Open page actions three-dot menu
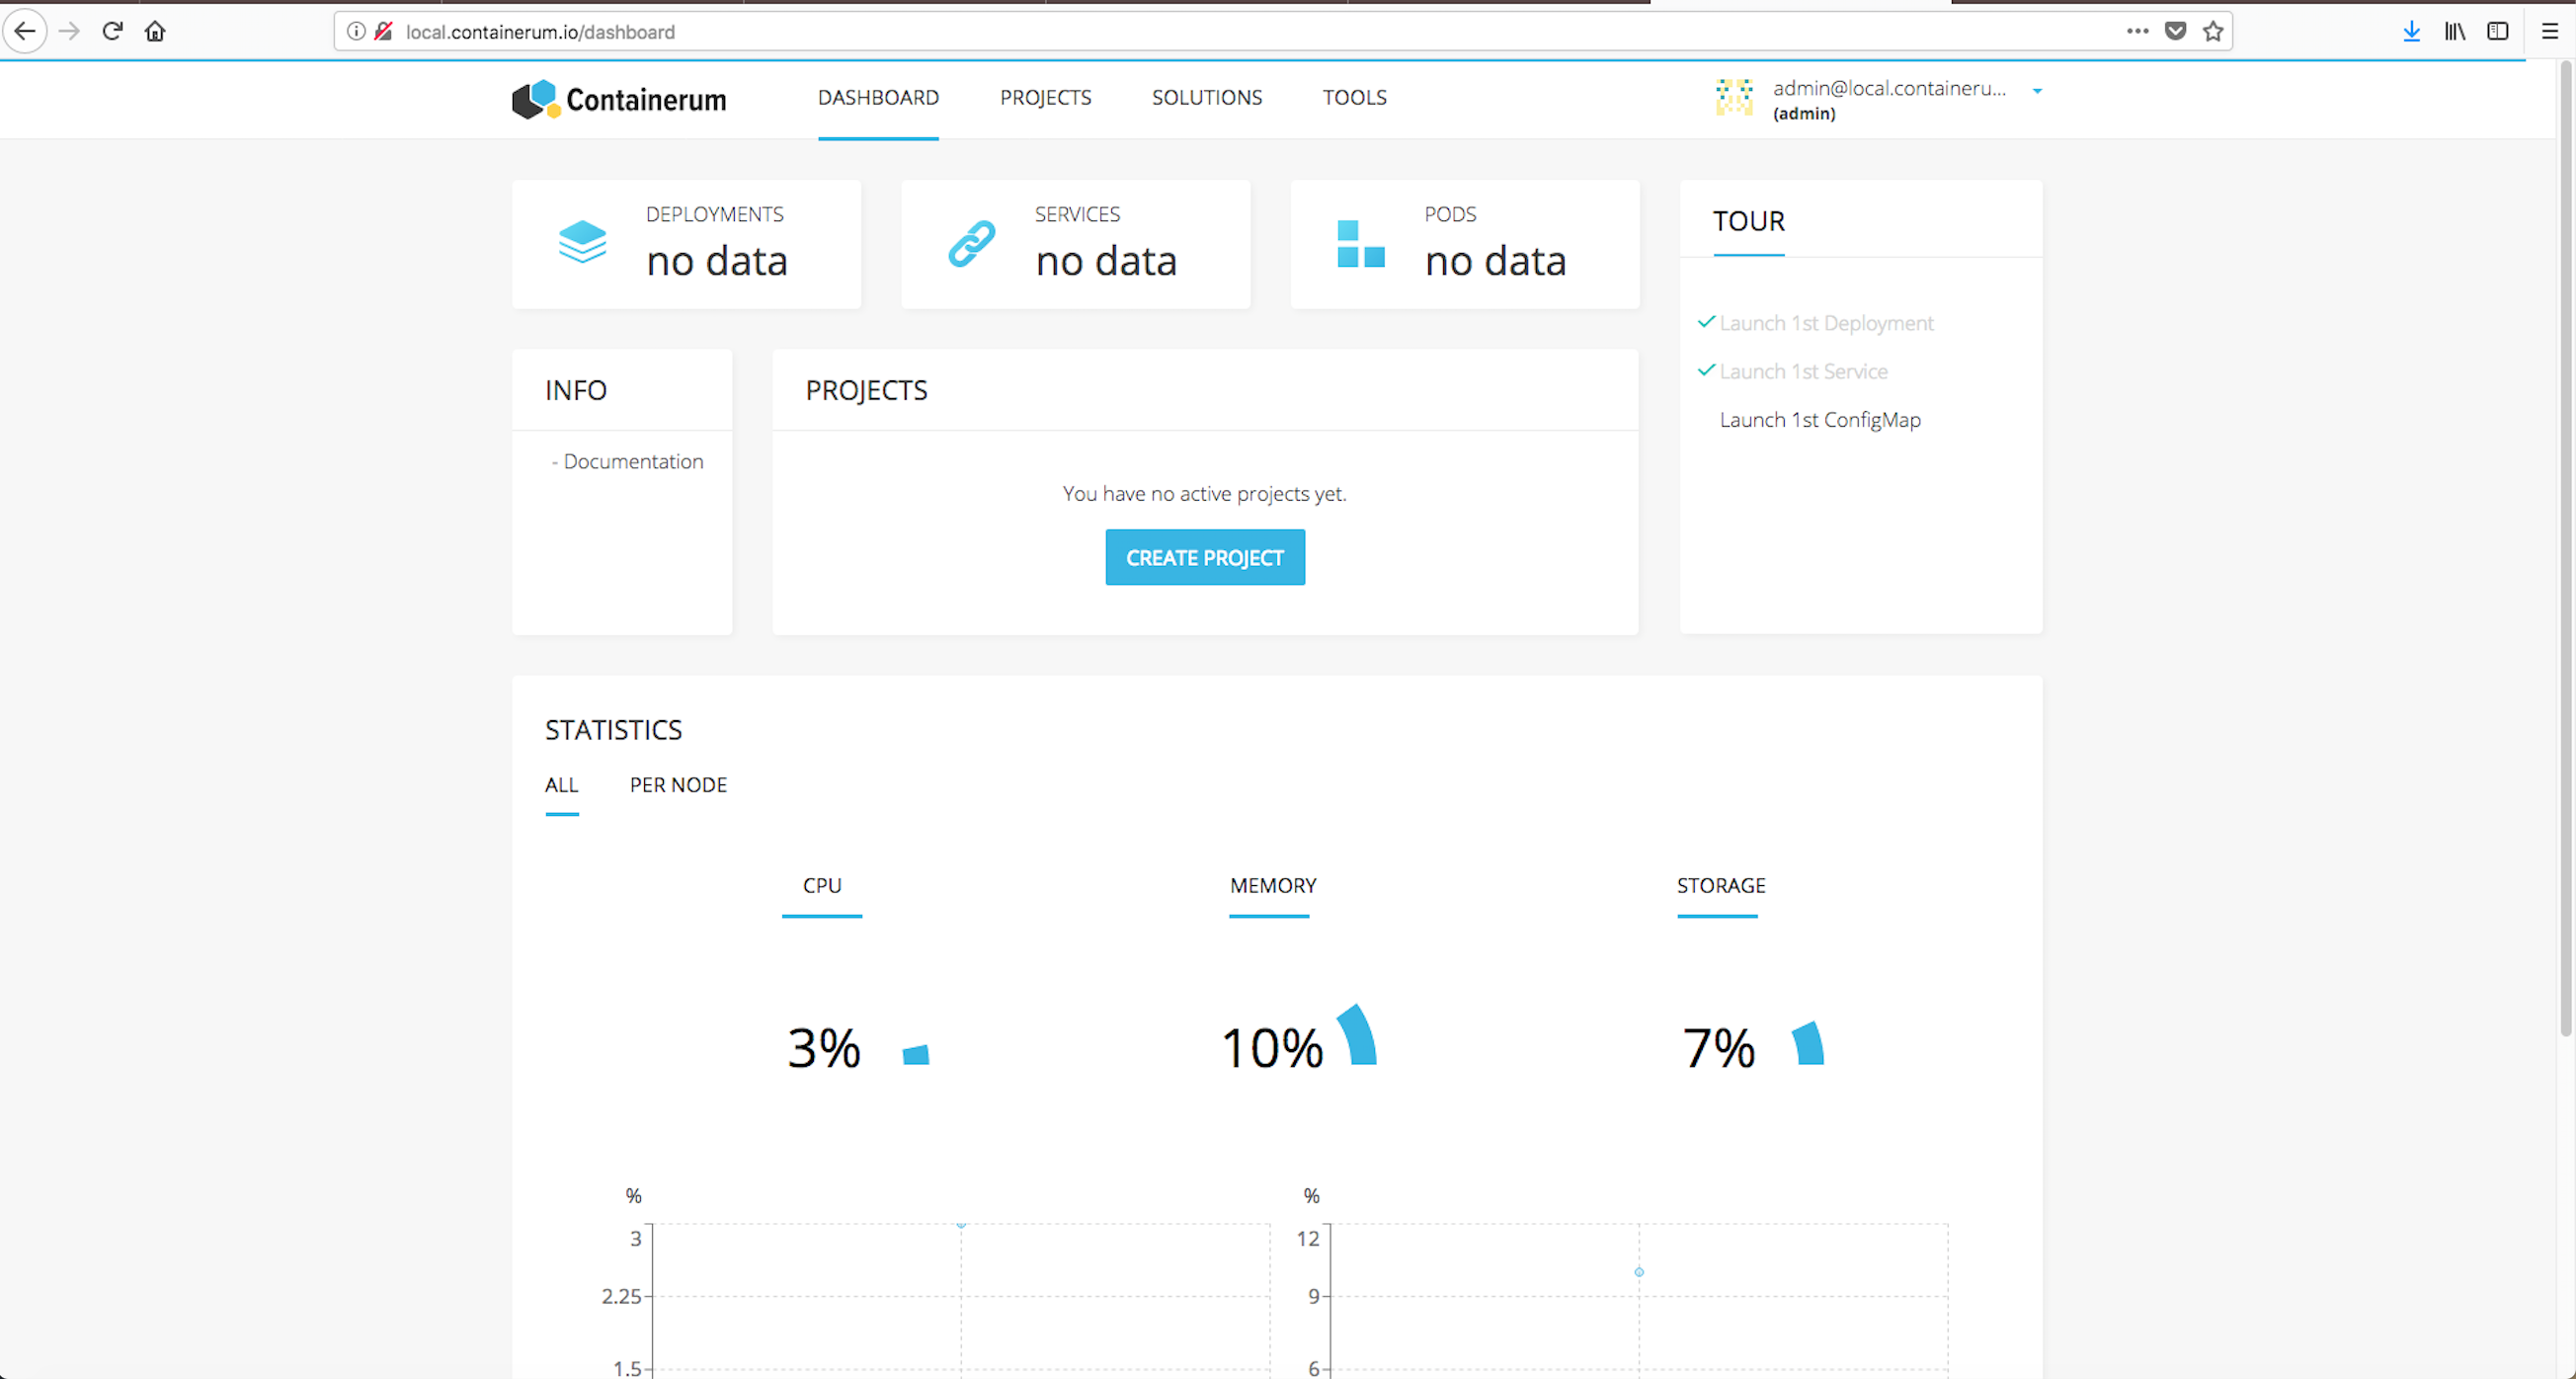2576x1379 pixels. (2137, 31)
